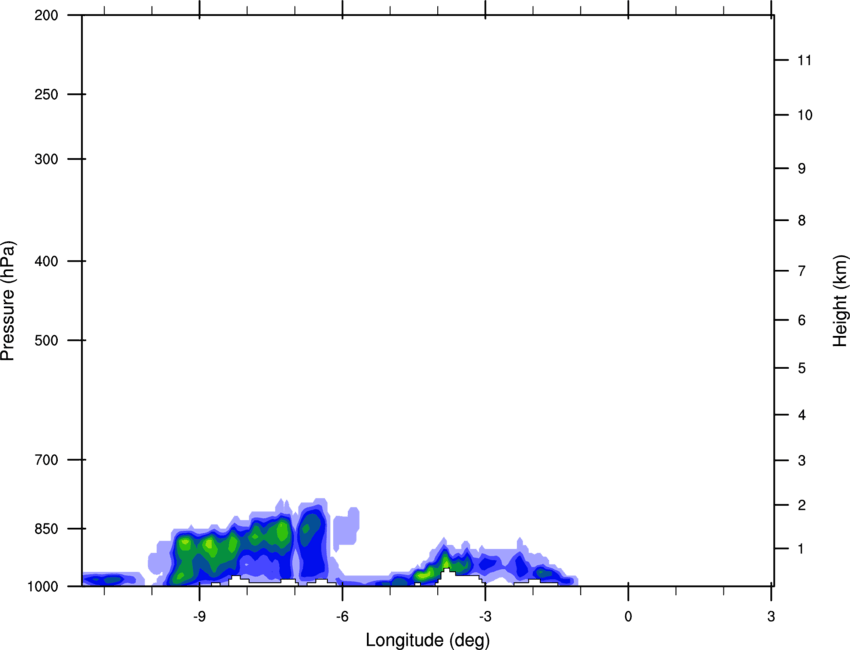Click the 0 longitude tick label
Viewport: 850px width, 650px height.
point(628,617)
